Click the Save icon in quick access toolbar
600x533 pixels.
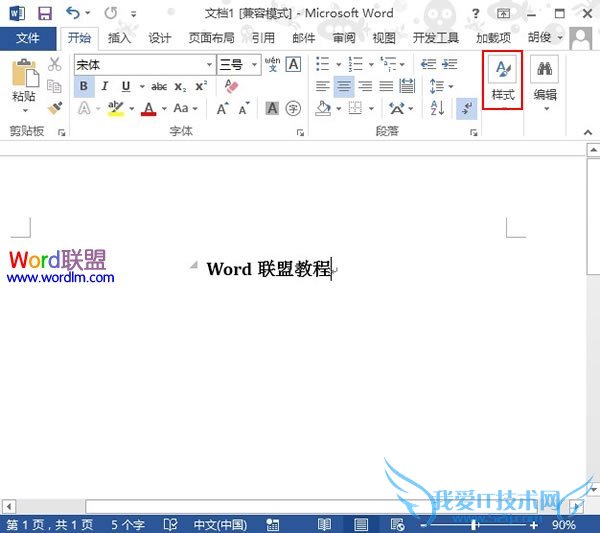(x=45, y=14)
